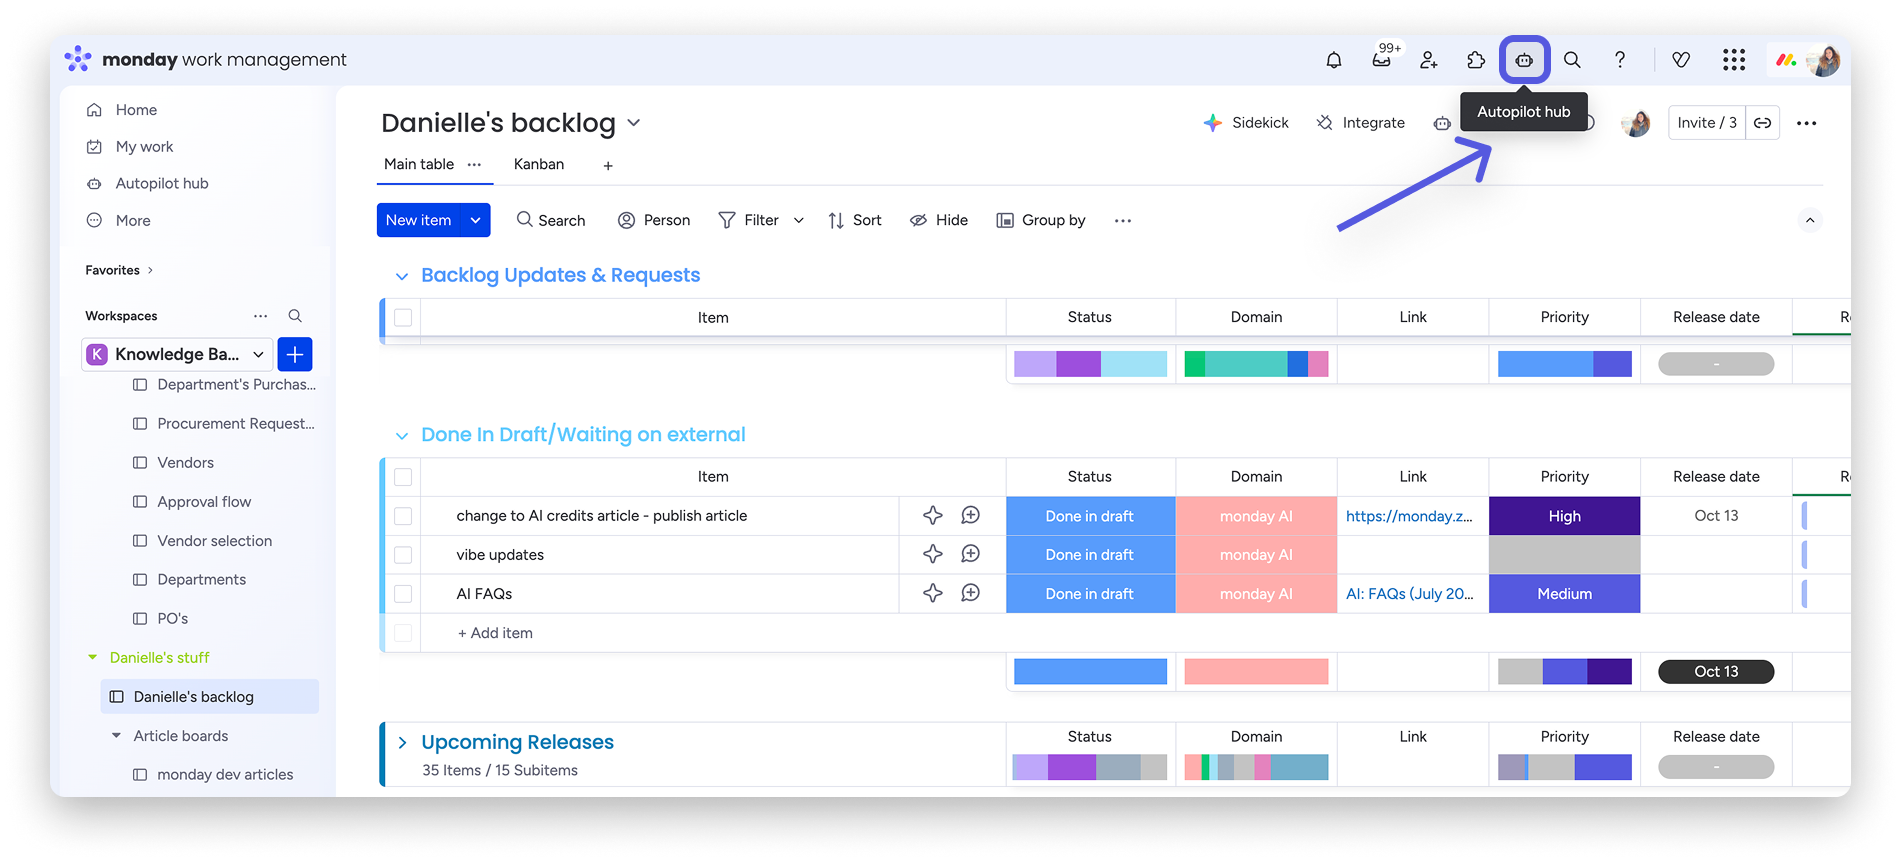Open Group by tool
The image size is (1901, 862).
tap(1041, 220)
